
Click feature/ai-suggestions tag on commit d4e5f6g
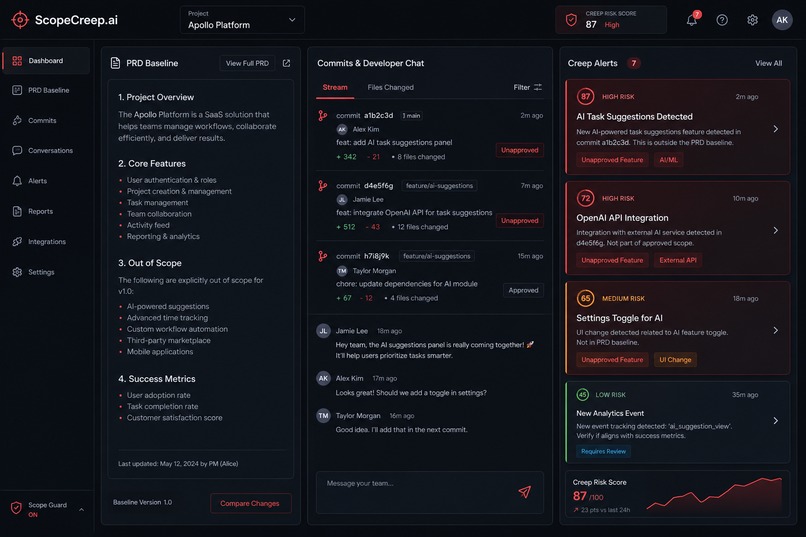coord(439,186)
